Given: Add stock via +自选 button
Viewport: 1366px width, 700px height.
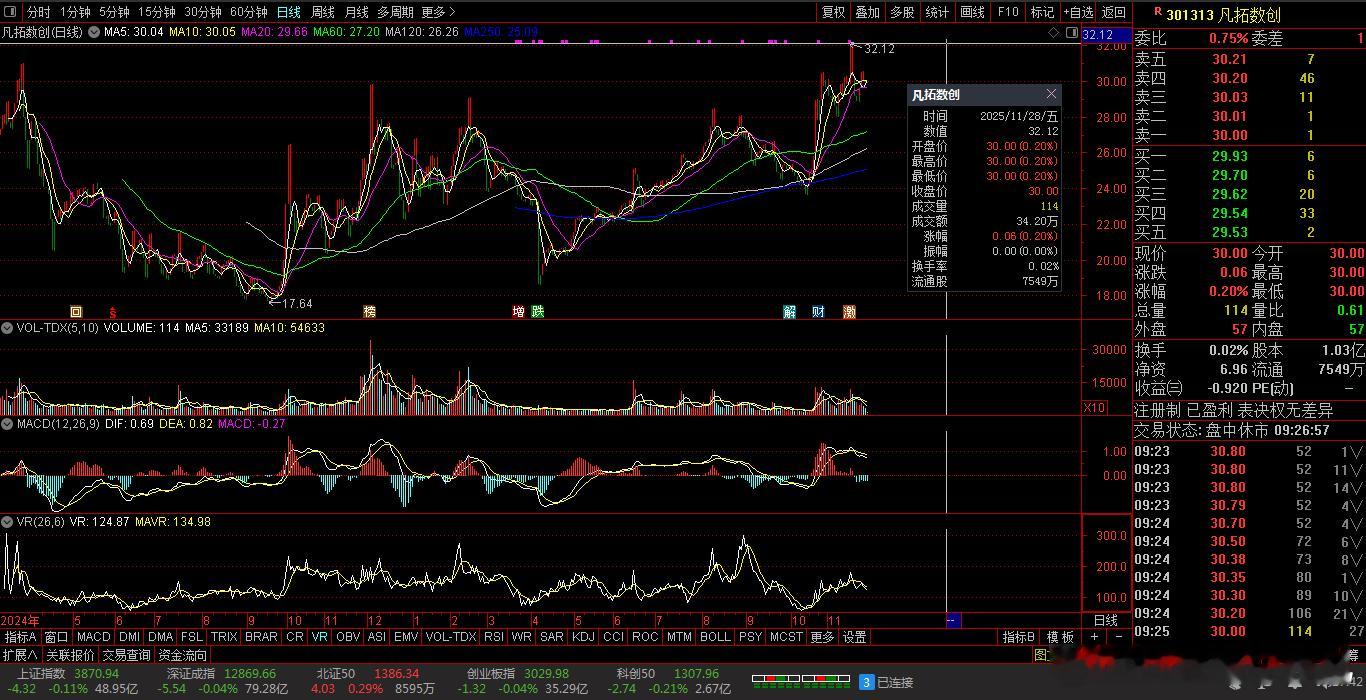Looking at the screenshot, I should click(1077, 12).
